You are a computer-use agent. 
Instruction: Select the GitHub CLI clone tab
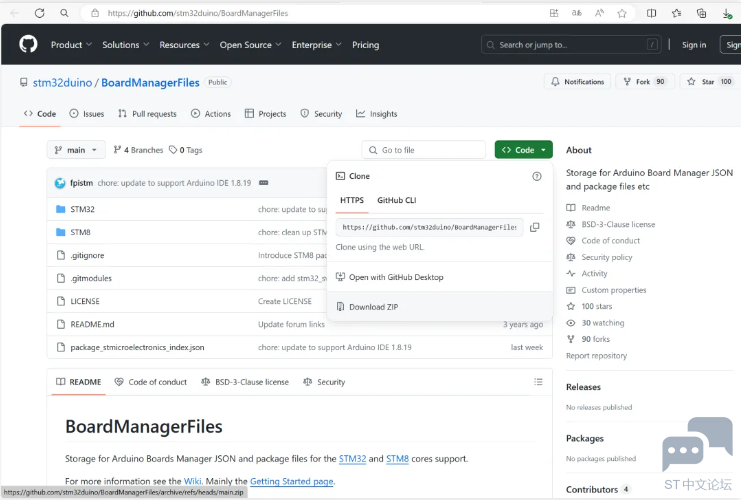(x=397, y=200)
